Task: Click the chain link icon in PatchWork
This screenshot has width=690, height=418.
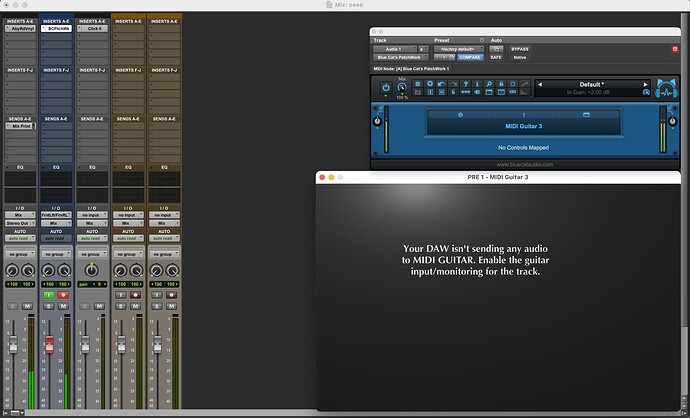Action: tap(513, 92)
